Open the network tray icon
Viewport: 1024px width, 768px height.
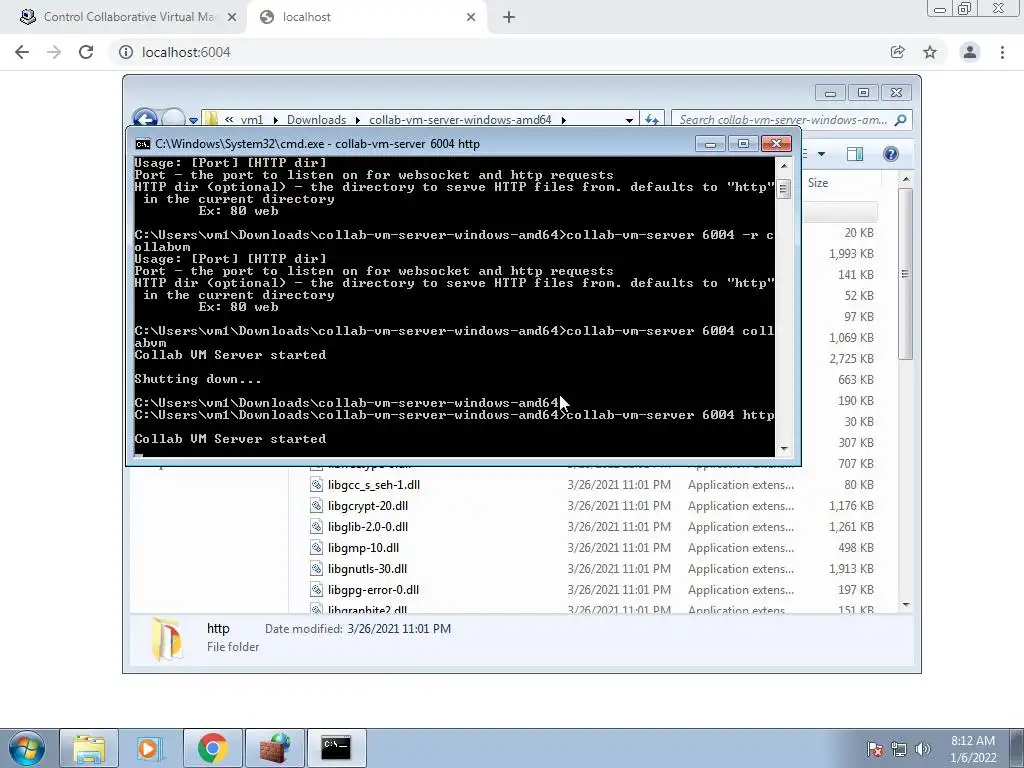[899, 749]
